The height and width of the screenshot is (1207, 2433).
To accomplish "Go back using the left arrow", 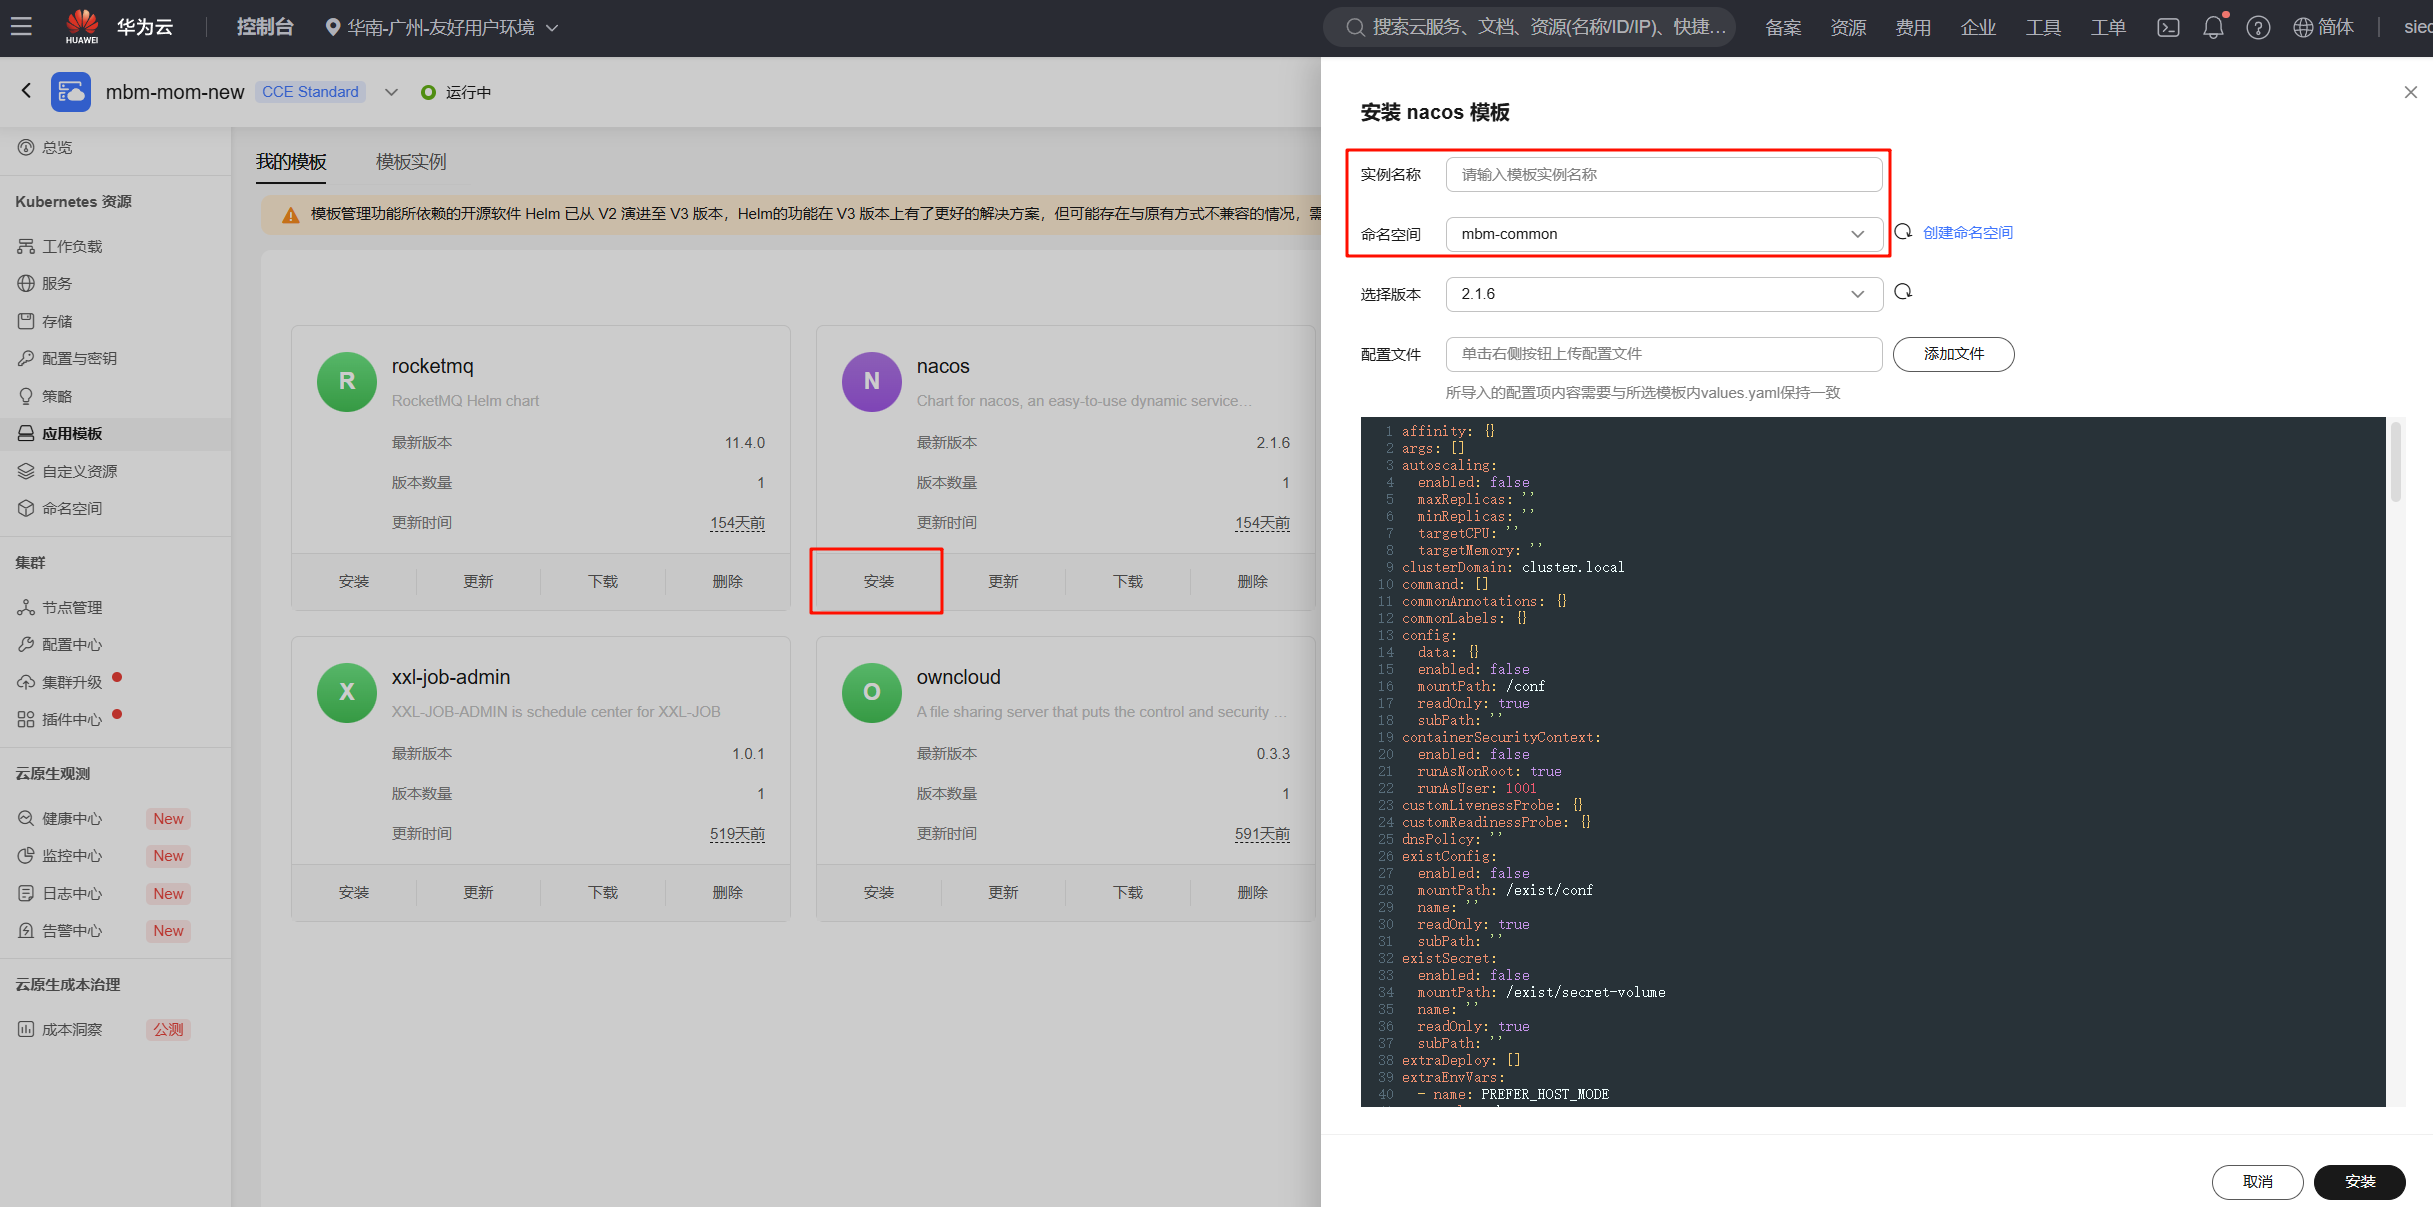I will (x=27, y=91).
